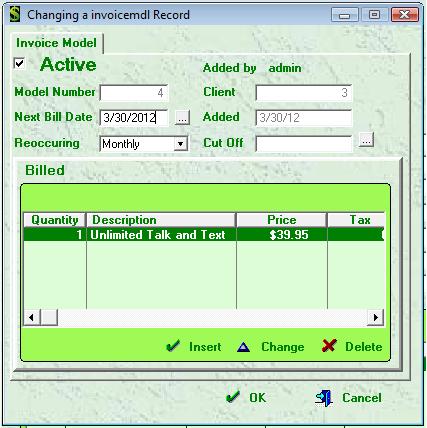Screen dimensions: 427x428
Task: Click the blue triangle icon beside Change
Action: [x=243, y=347]
